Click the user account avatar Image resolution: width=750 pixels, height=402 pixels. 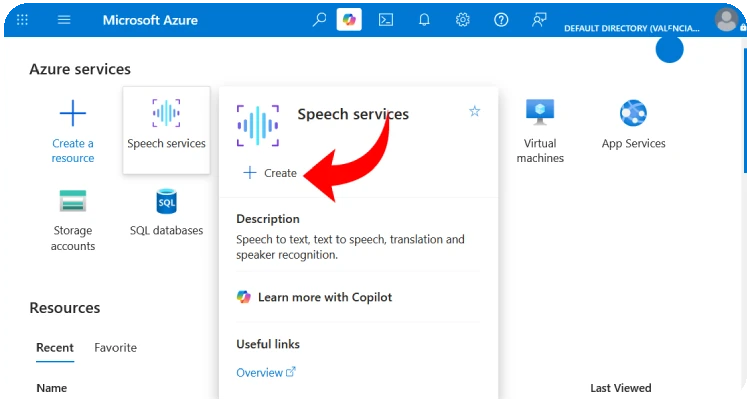tap(726, 20)
